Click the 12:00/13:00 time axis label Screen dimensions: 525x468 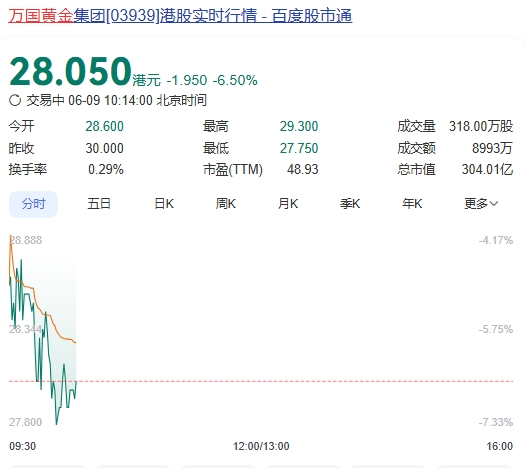pyautogui.click(x=261, y=446)
